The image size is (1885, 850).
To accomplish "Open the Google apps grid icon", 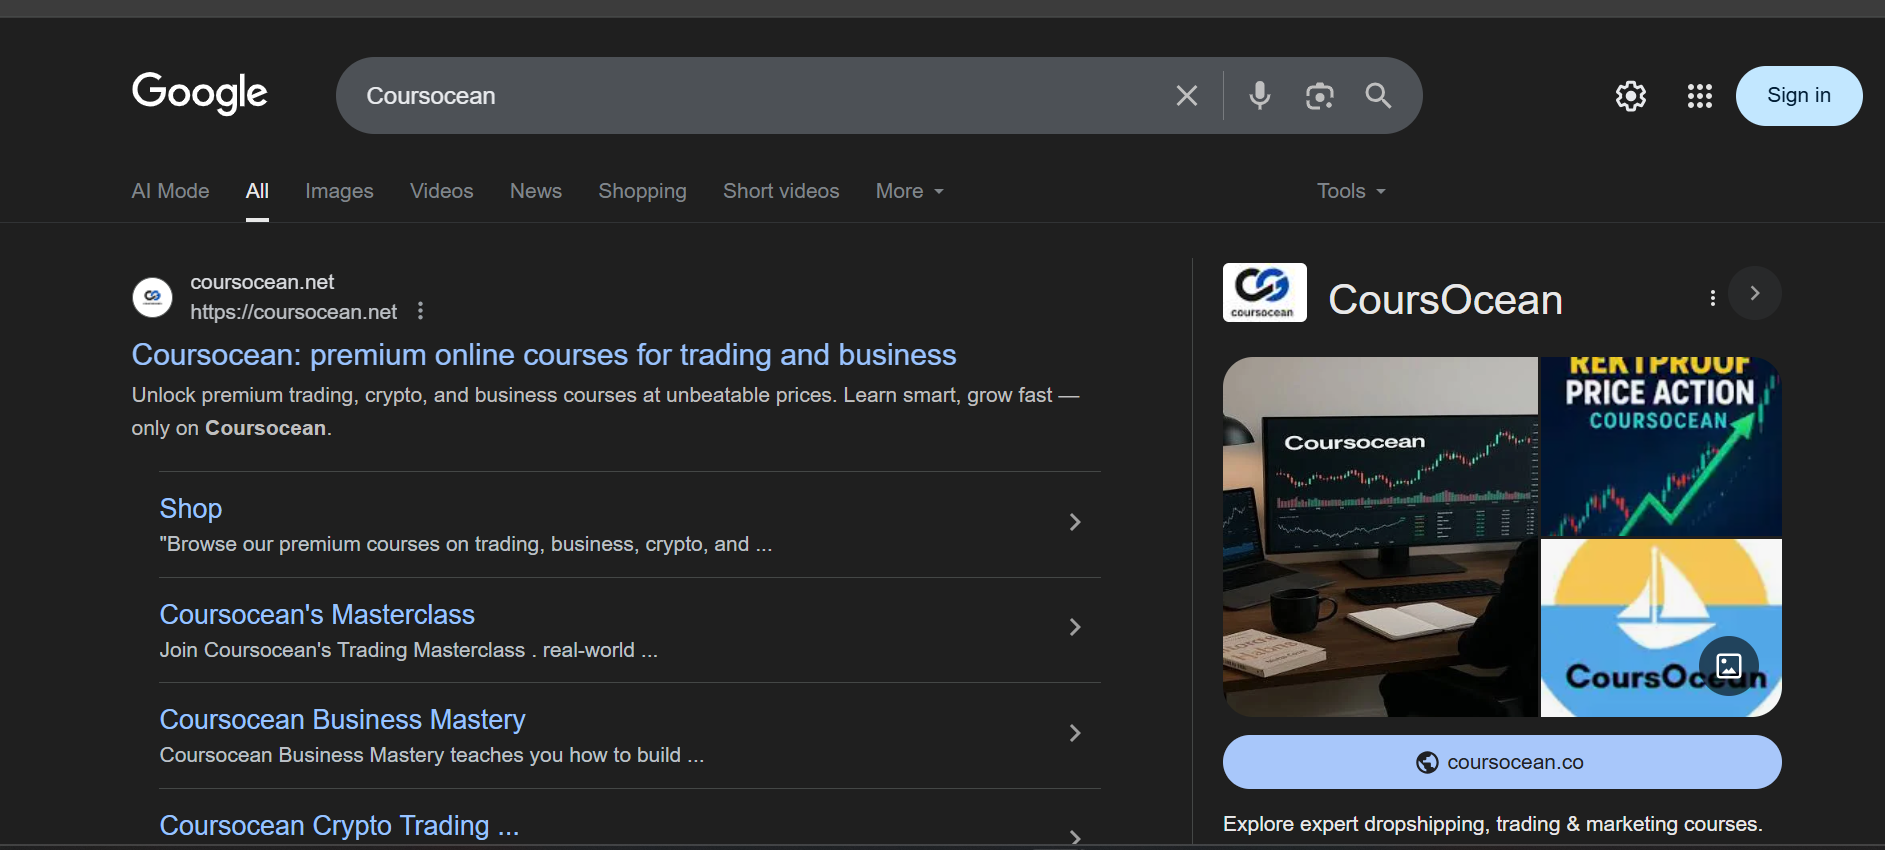I will click(x=1699, y=96).
